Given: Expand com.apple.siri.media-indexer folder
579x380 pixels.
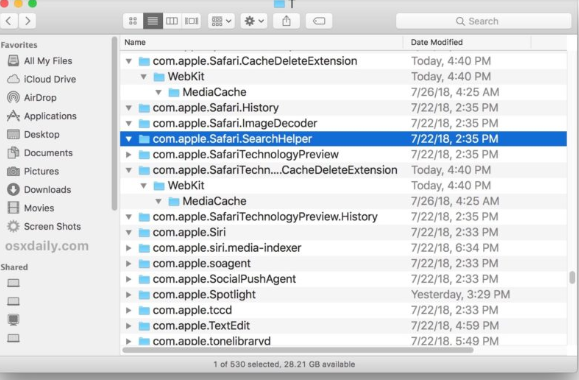Looking at the screenshot, I should [x=129, y=248].
